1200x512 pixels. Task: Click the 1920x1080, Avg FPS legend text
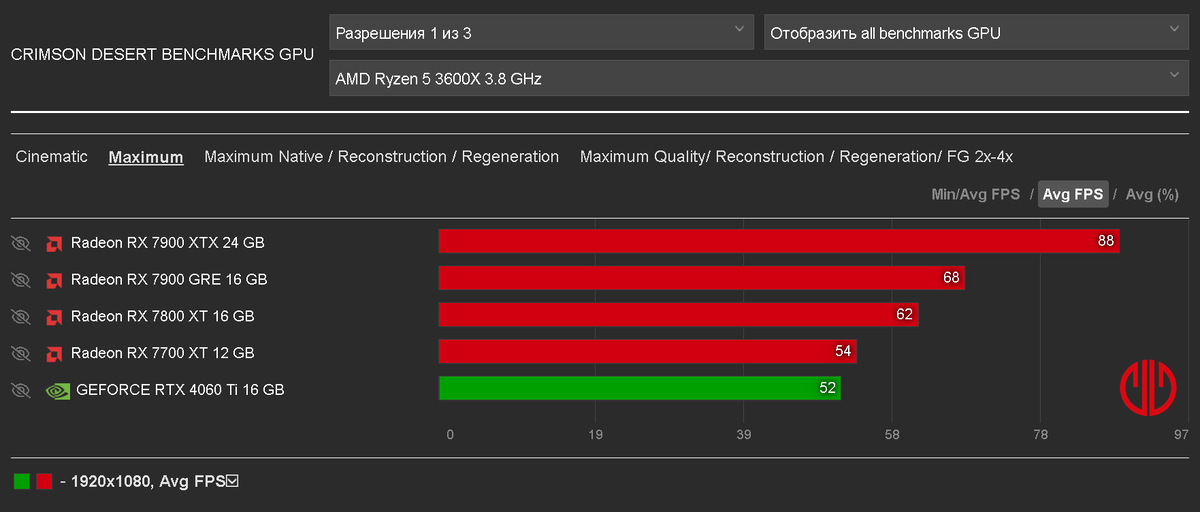148,482
